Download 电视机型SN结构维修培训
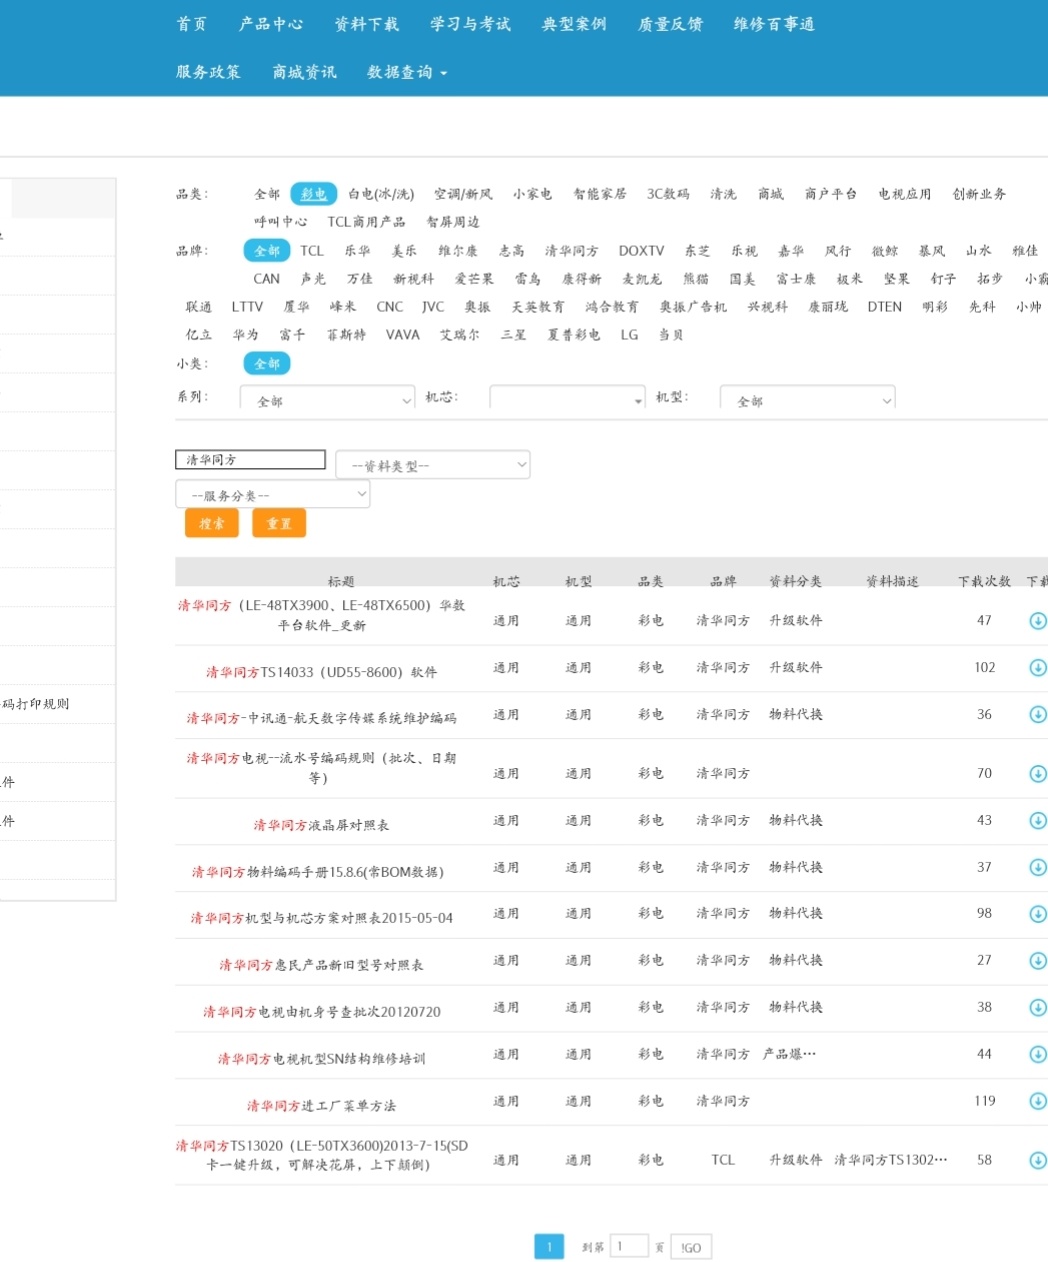Screen dimensions: 1048x1262 click(1038, 1055)
